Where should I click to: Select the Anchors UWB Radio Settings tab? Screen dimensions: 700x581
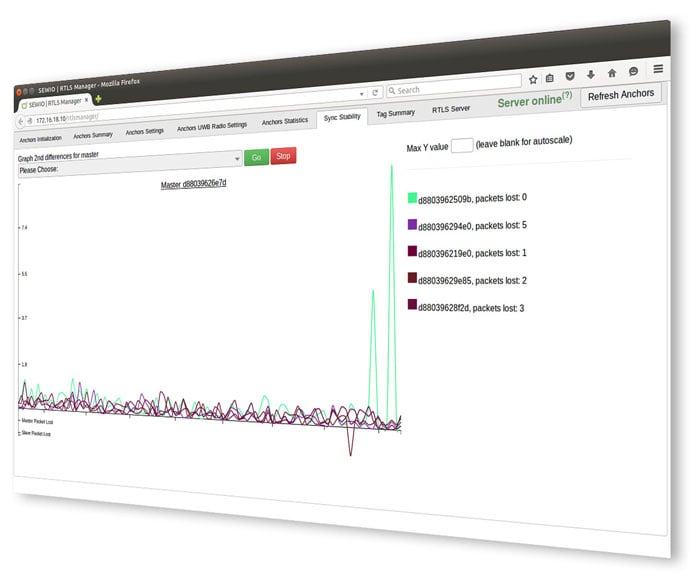[212, 126]
